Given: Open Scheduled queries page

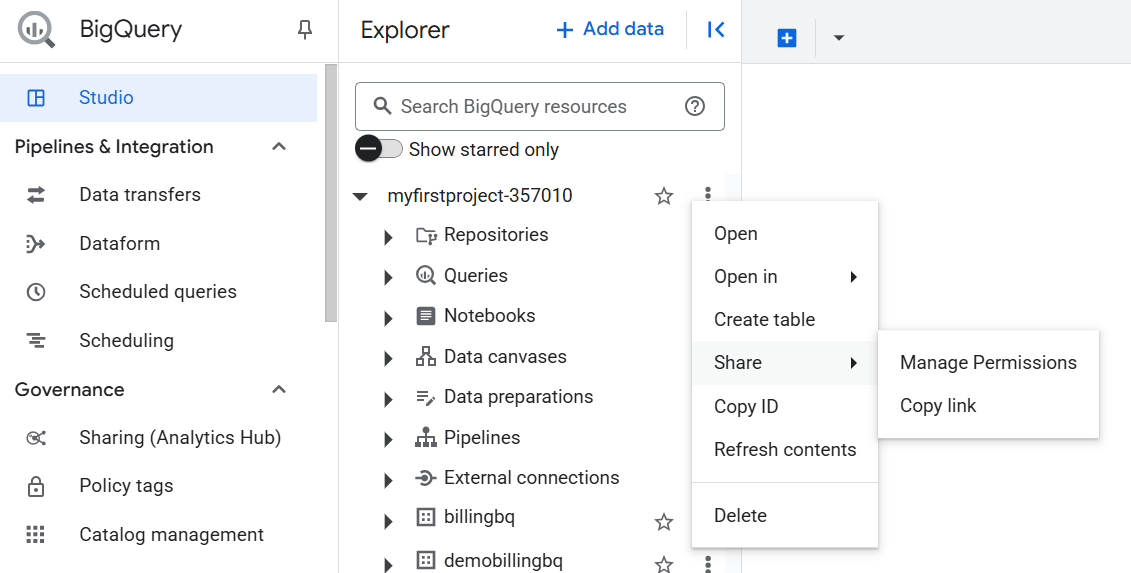Looking at the screenshot, I should pos(157,292).
